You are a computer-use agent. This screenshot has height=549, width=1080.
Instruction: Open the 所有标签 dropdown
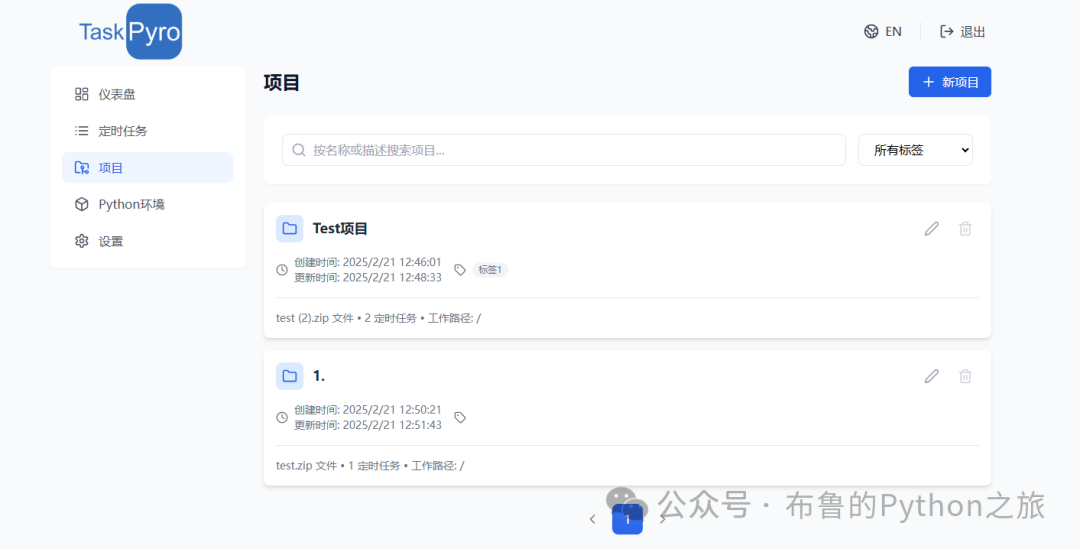(915, 150)
